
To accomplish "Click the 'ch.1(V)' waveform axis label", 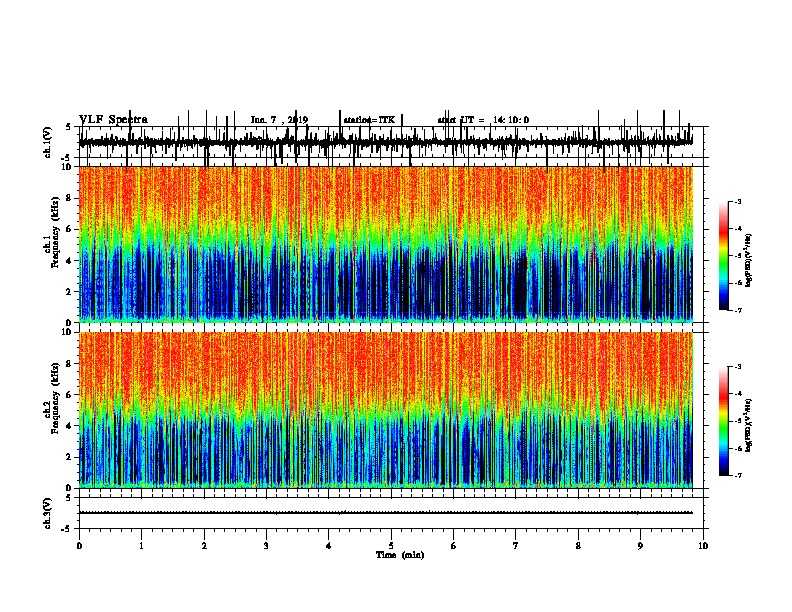I will (48, 142).
